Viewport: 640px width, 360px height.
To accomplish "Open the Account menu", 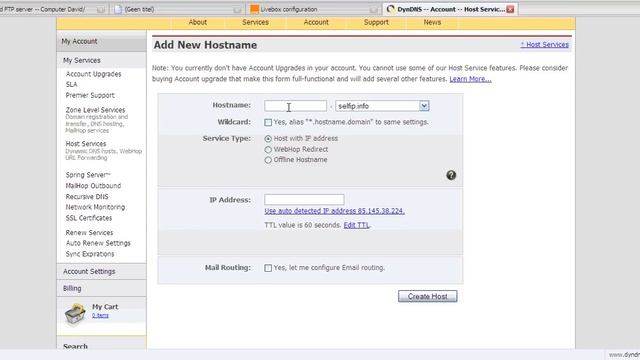I will point(316,22).
